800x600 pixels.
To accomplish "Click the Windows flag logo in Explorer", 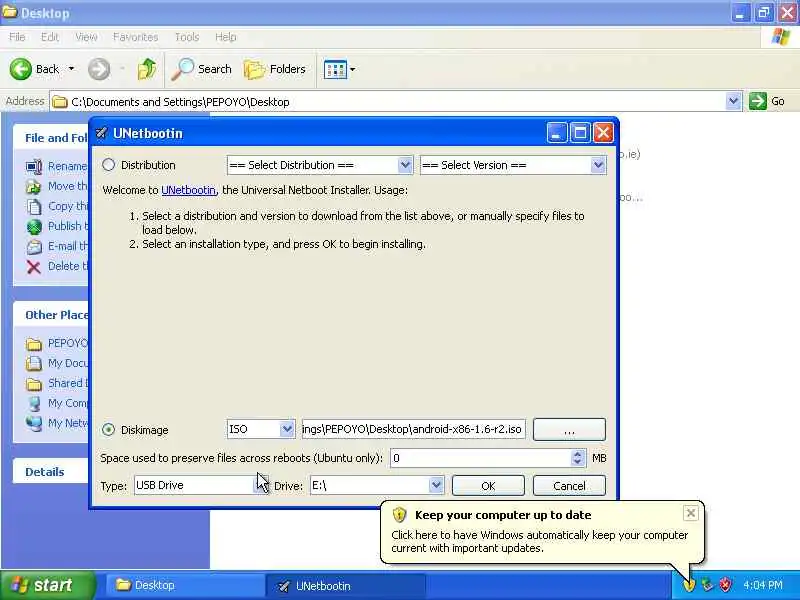I will click(x=781, y=37).
